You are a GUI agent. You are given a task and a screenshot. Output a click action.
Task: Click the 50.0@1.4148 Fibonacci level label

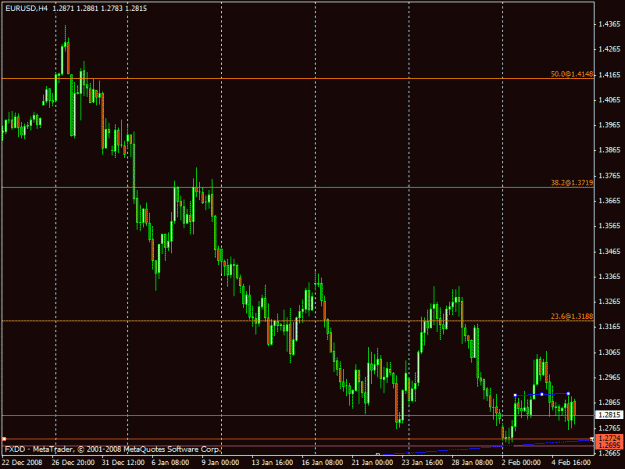[x=572, y=74]
